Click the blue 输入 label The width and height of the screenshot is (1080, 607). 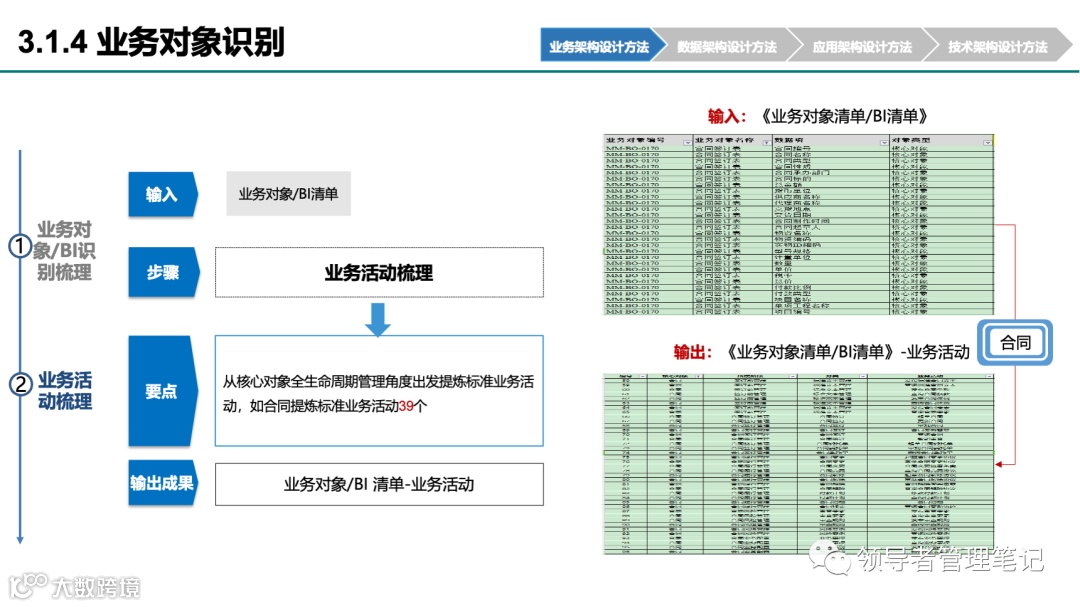[163, 194]
